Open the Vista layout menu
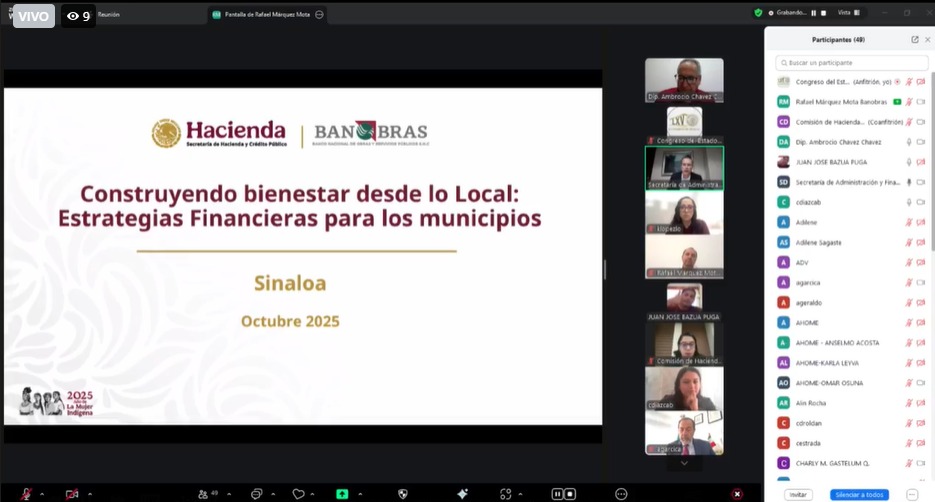The image size is (935, 502). pos(845,13)
